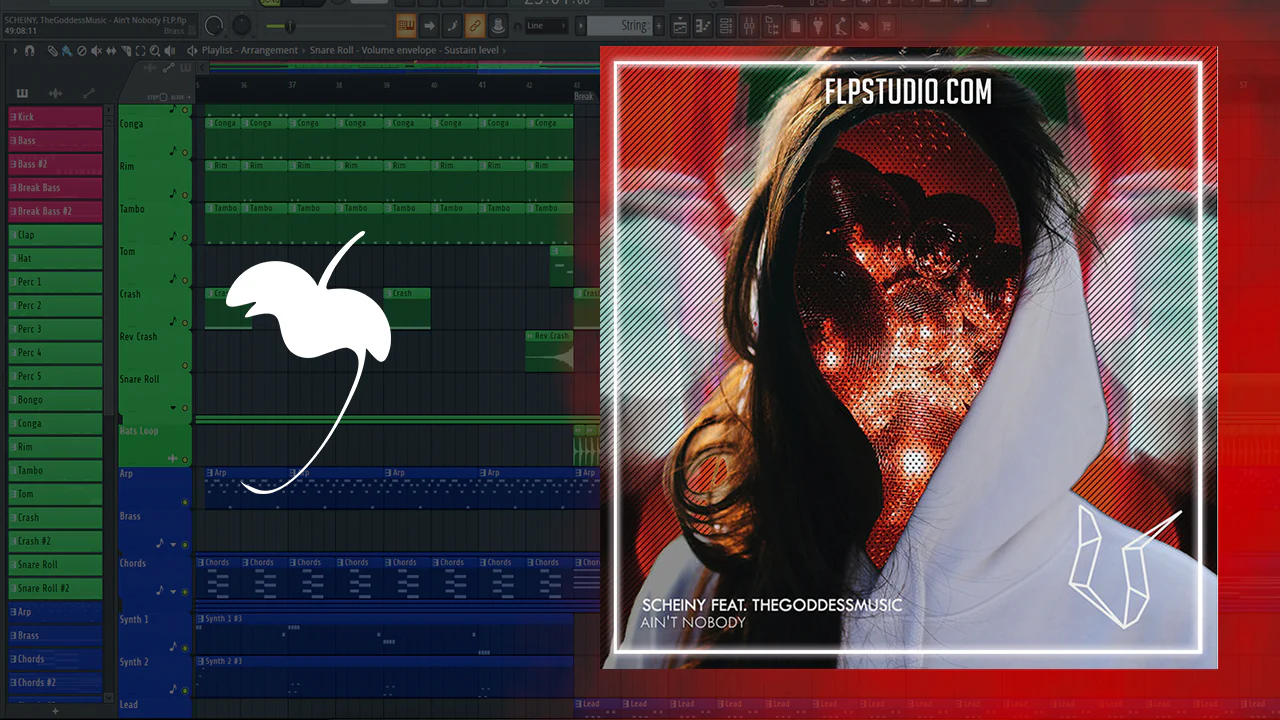The height and width of the screenshot is (720, 1280).
Task: Toggle typing keyboard to piano icon
Action: (406, 26)
